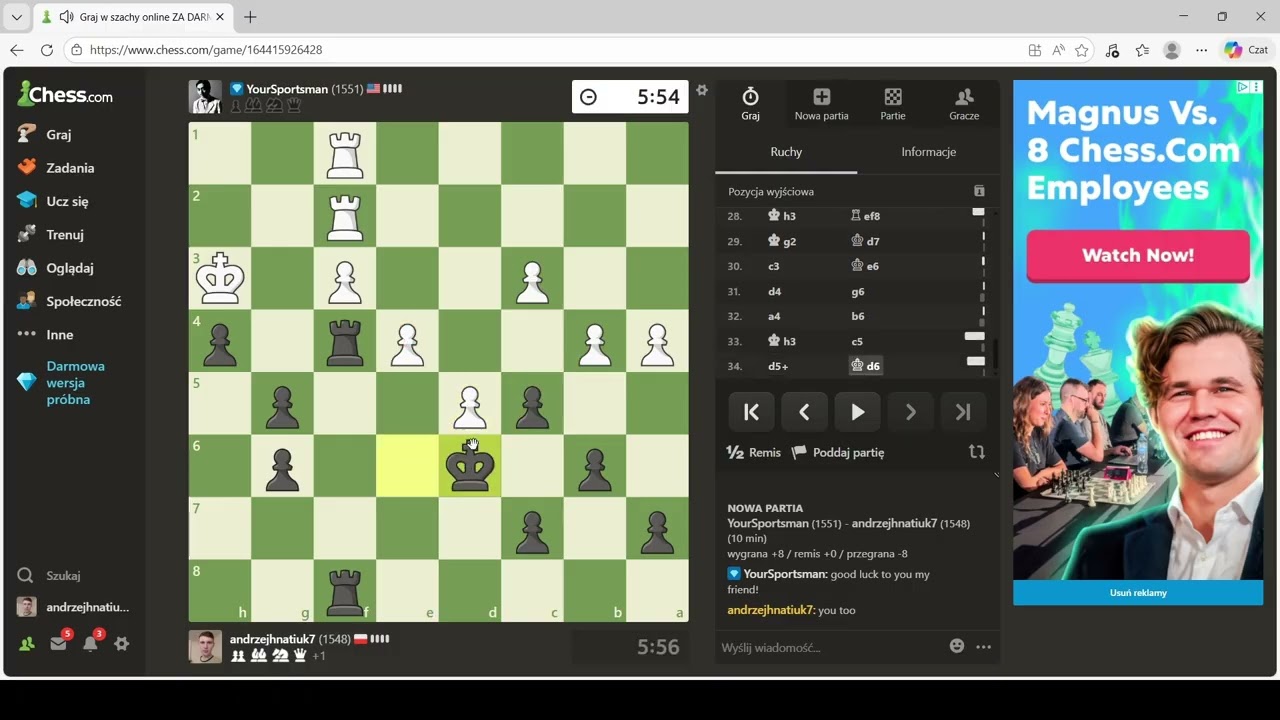
Task: Reload the page
Action: click(x=46, y=50)
